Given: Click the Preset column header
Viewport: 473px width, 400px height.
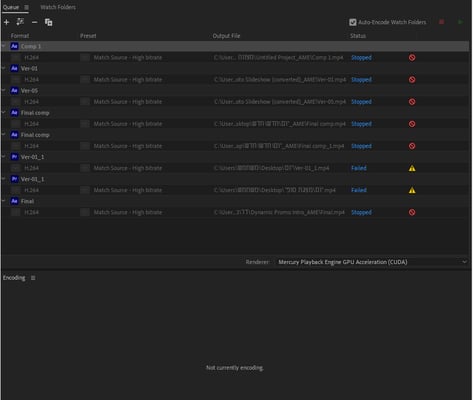Looking at the screenshot, I should (x=88, y=36).
